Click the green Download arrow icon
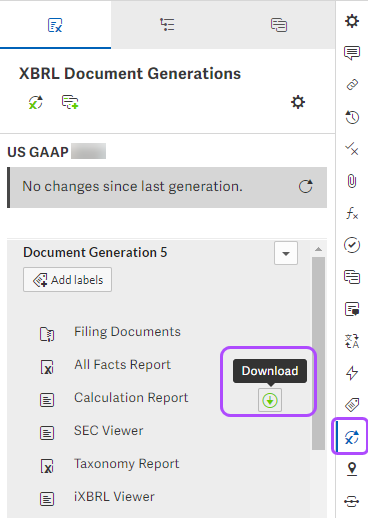Screen dimensions: 368x518 270,400
